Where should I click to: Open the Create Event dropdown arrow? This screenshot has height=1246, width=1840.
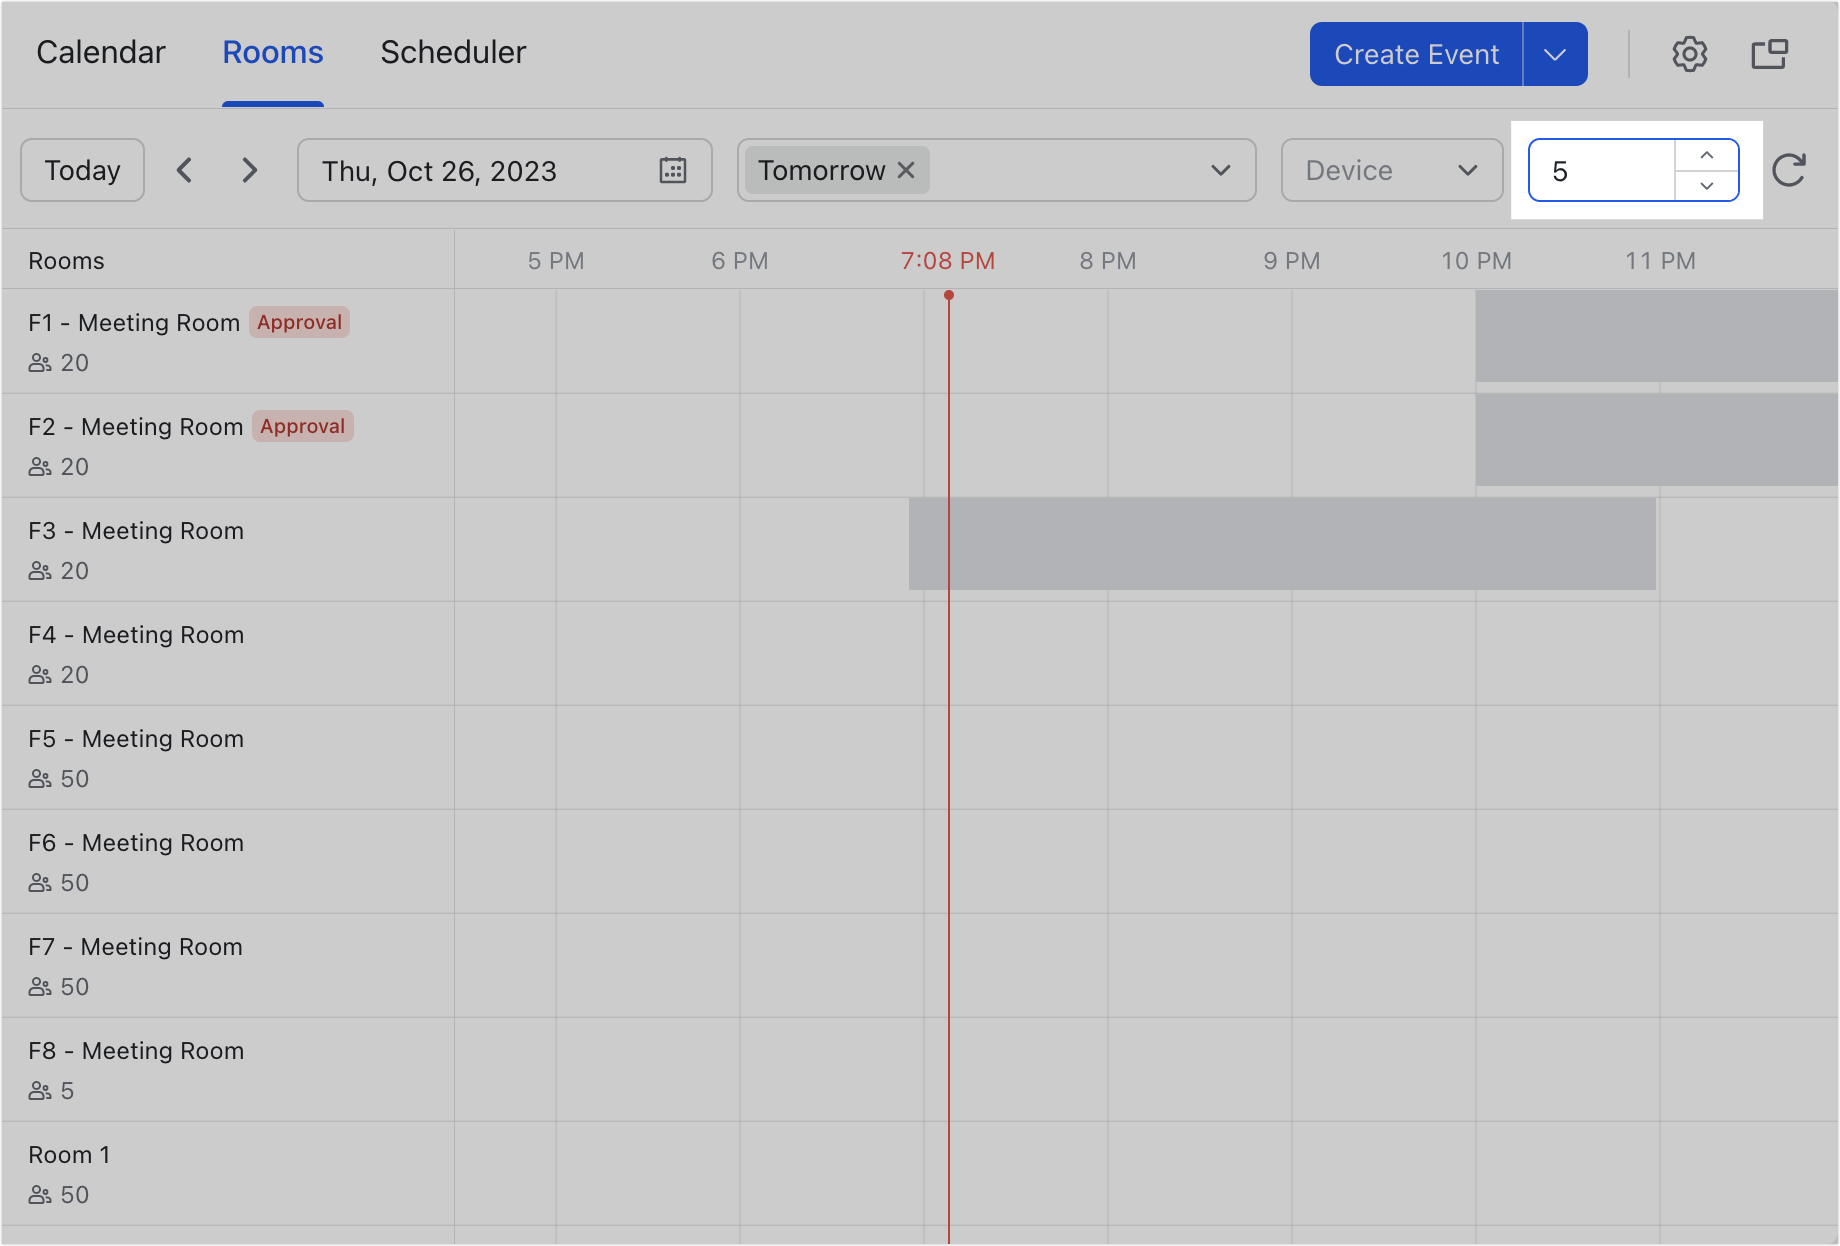pyautogui.click(x=1555, y=54)
